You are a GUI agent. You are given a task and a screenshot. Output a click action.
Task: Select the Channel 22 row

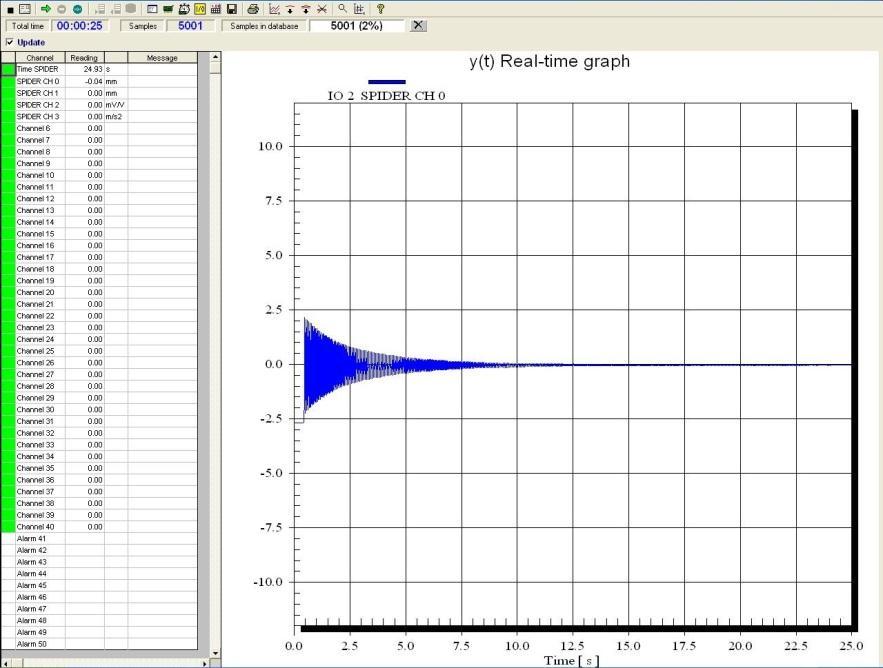pos(99,316)
